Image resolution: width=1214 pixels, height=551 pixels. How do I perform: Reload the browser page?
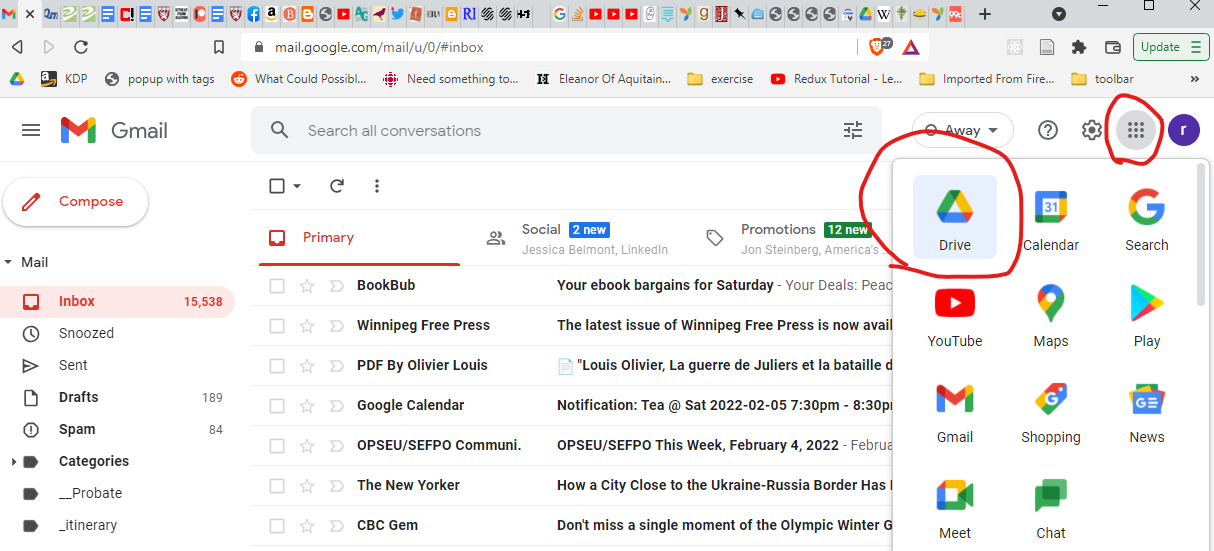(82, 47)
